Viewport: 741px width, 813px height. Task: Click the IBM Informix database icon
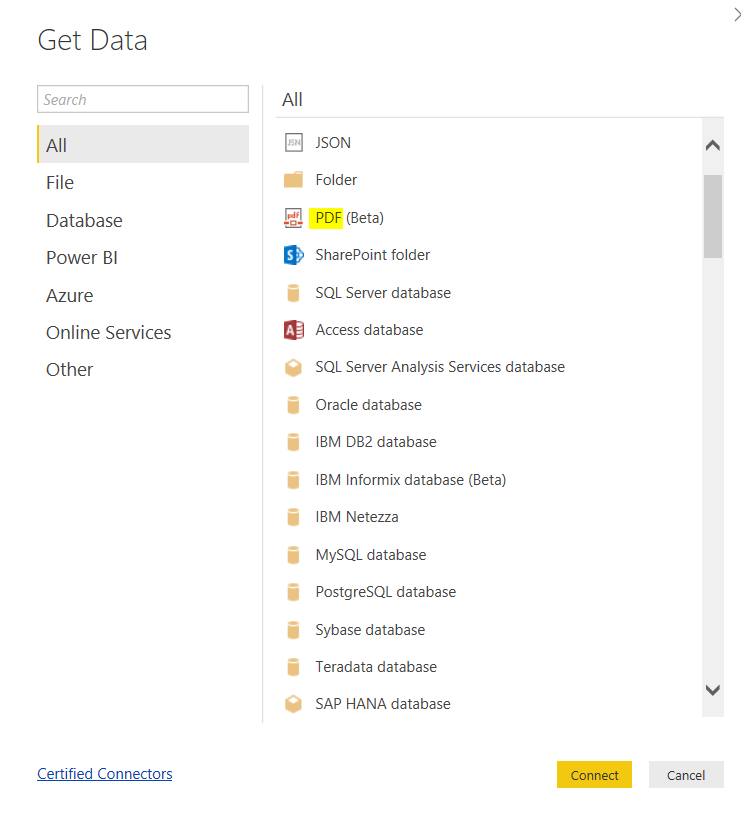pos(293,480)
